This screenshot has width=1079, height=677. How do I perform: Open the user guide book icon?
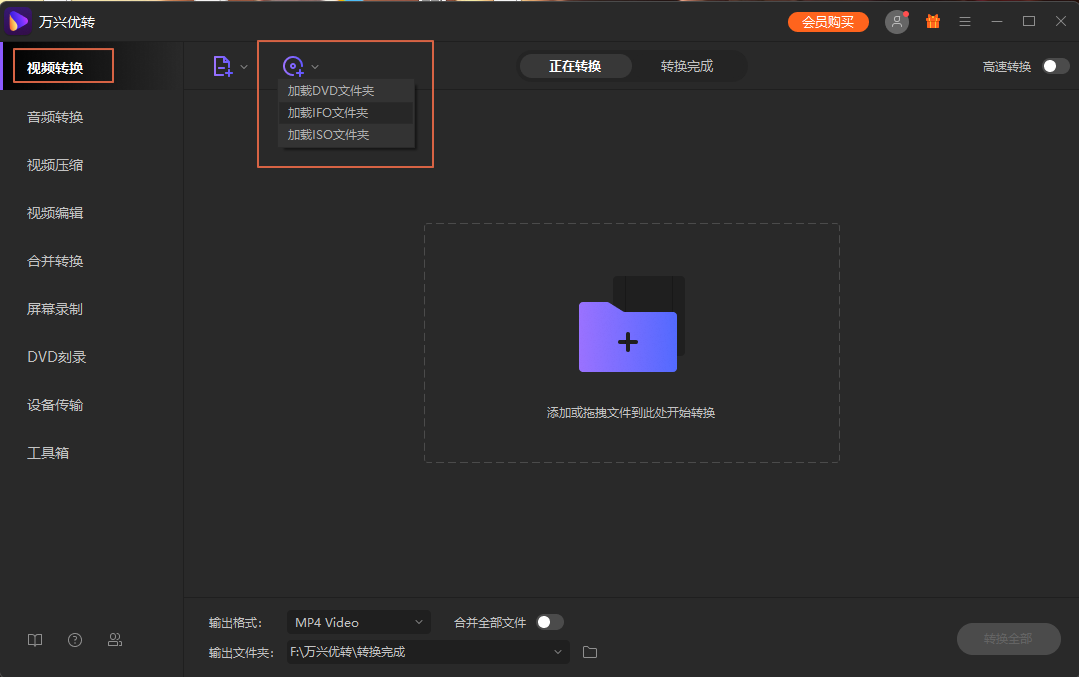(x=34, y=639)
